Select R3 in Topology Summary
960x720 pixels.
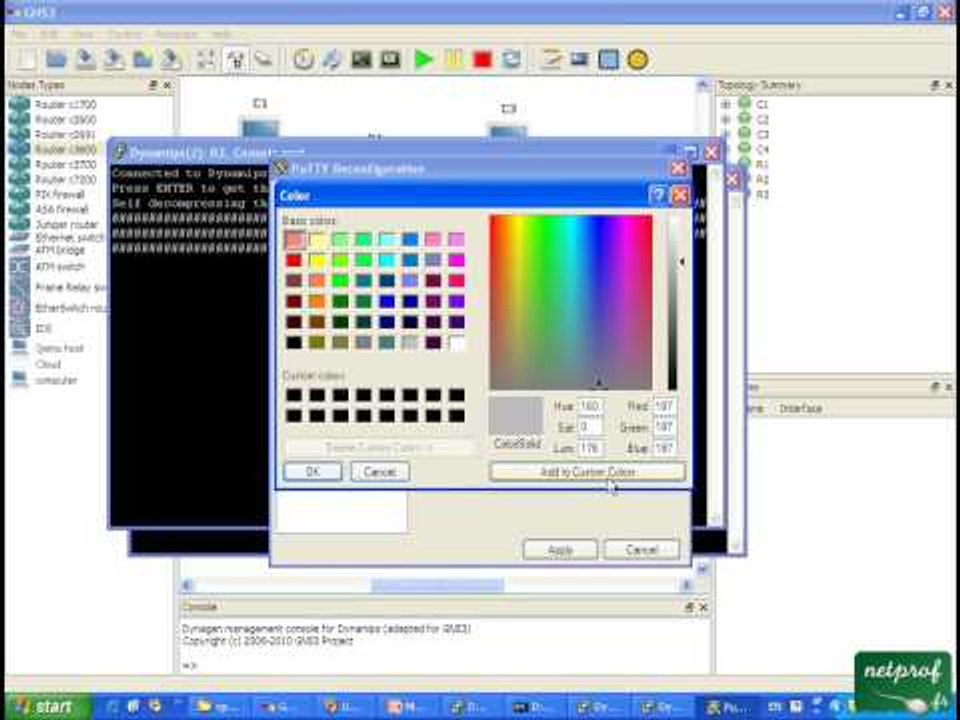click(762, 195)
